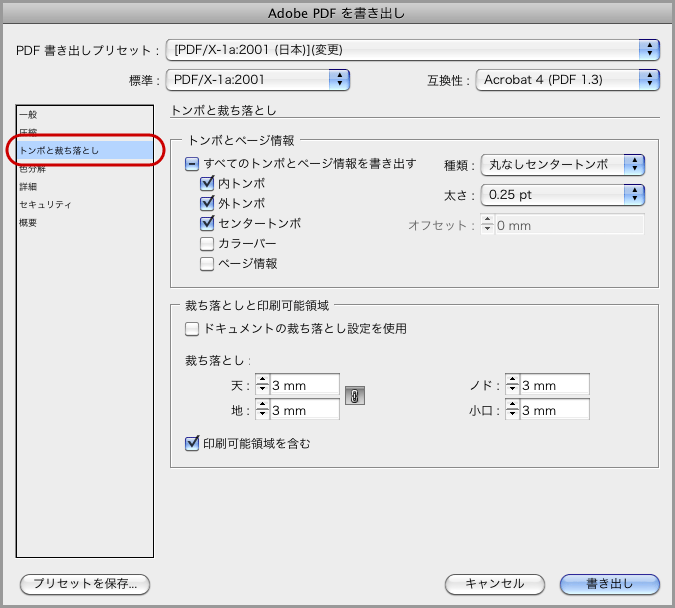Open the 種類 丸なしセンタートンボ dropdown
Screen dimensions: 675x608
pos(562,164)
